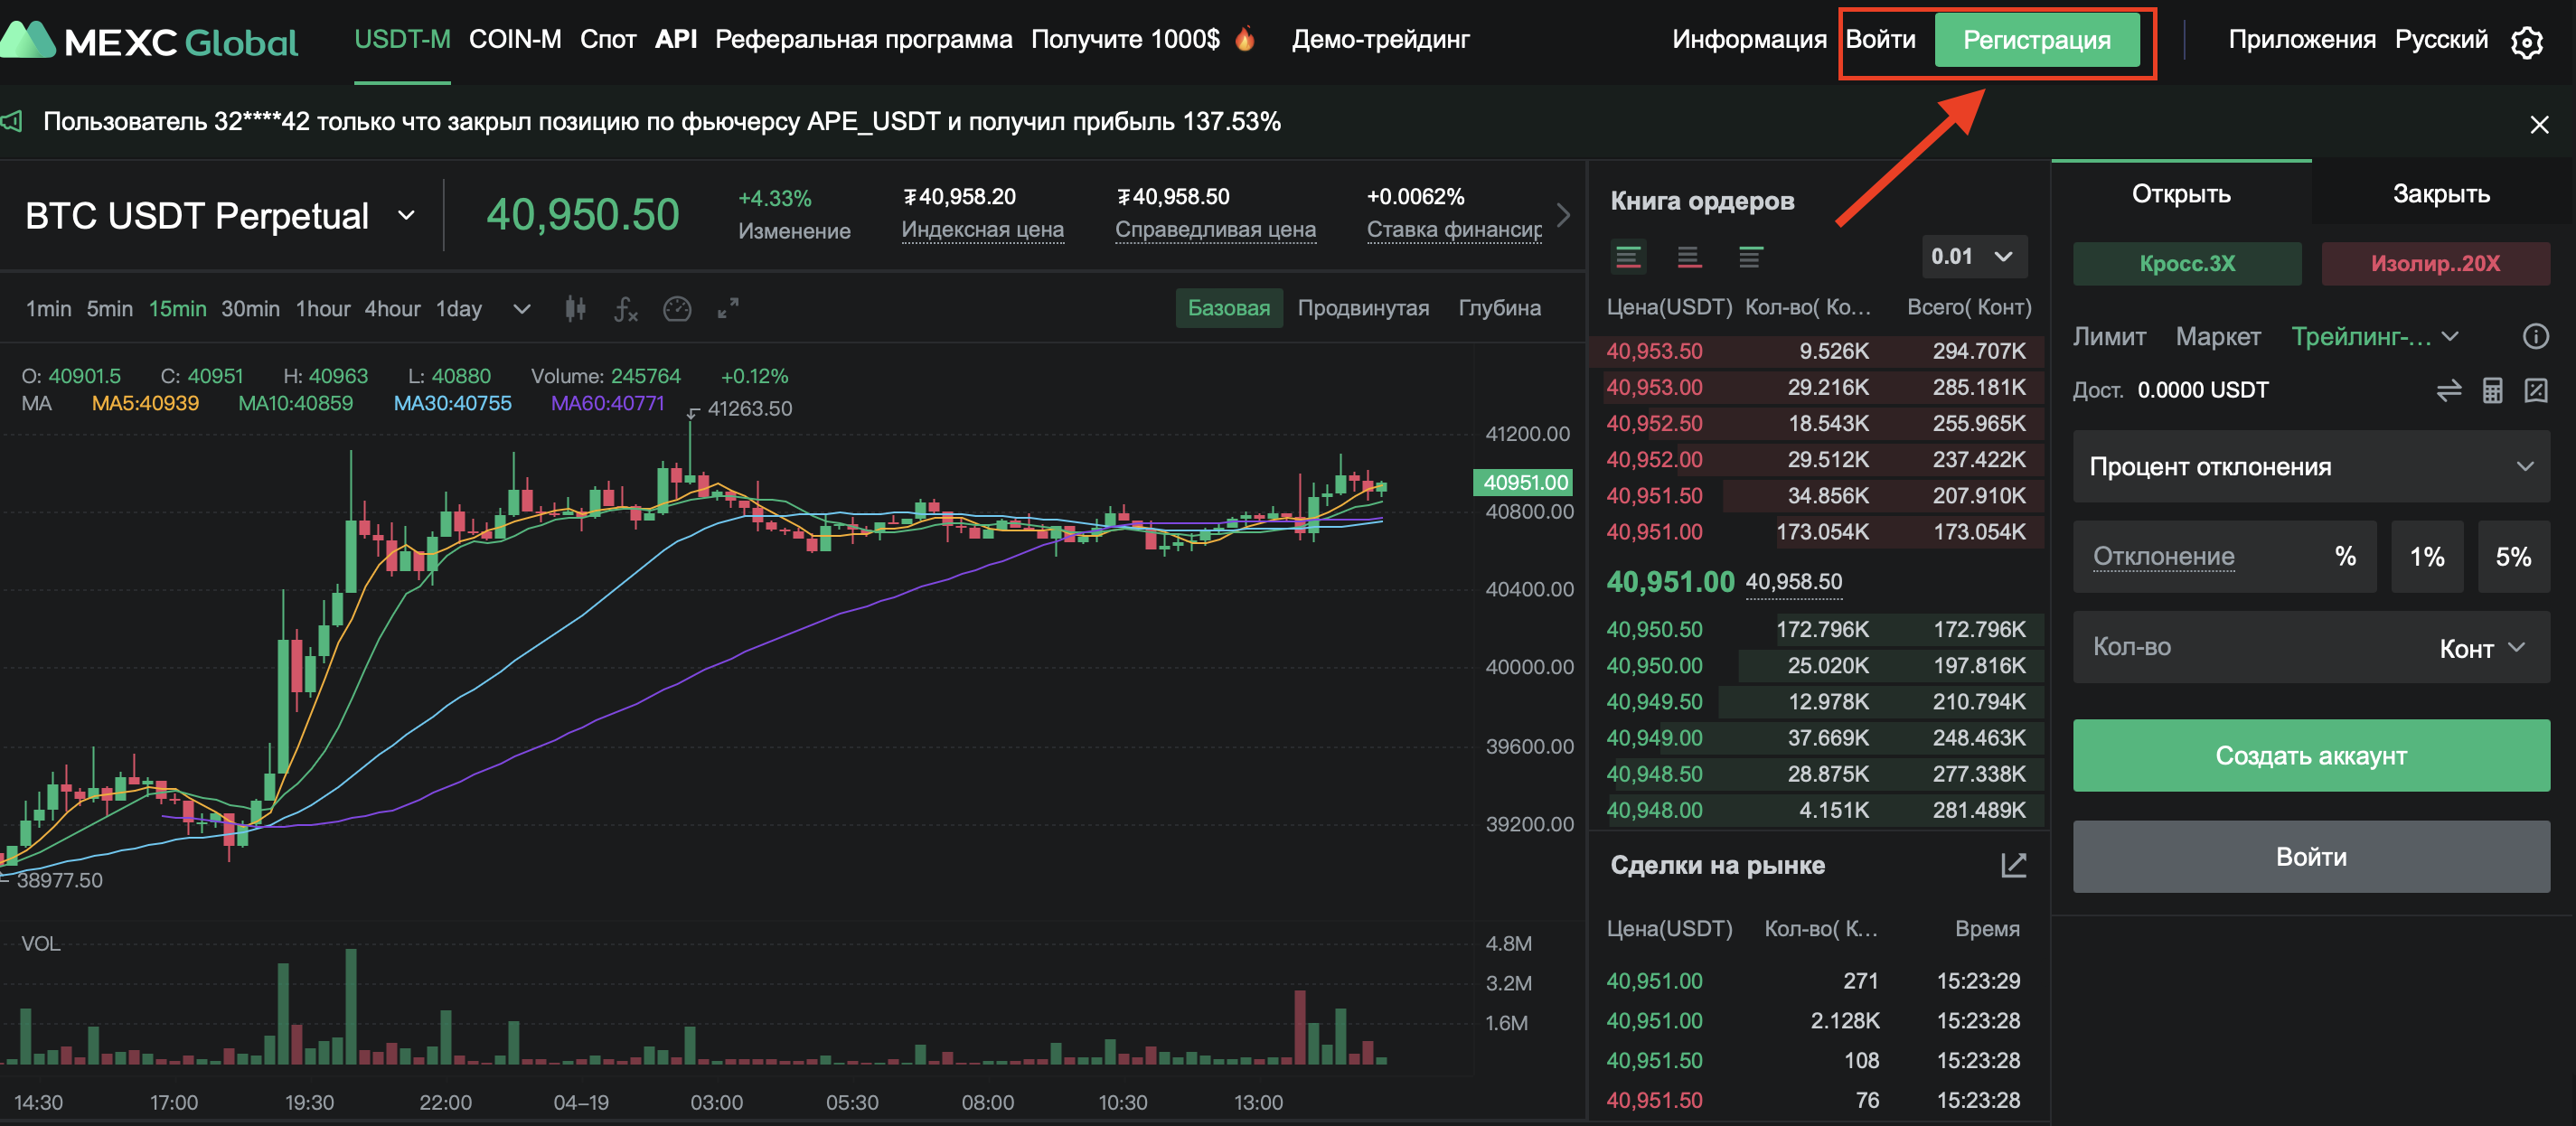2576x1126 pixels.
Task: Click the Создать аккаунт button
Action: click(2310, 756)
